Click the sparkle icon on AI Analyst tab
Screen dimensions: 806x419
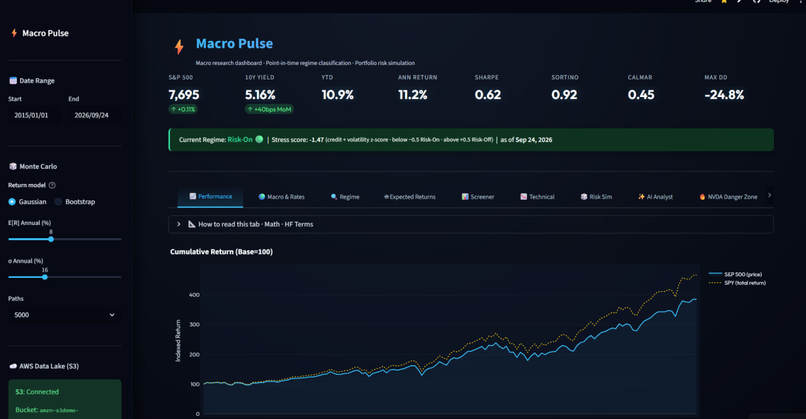pos(642,197)
